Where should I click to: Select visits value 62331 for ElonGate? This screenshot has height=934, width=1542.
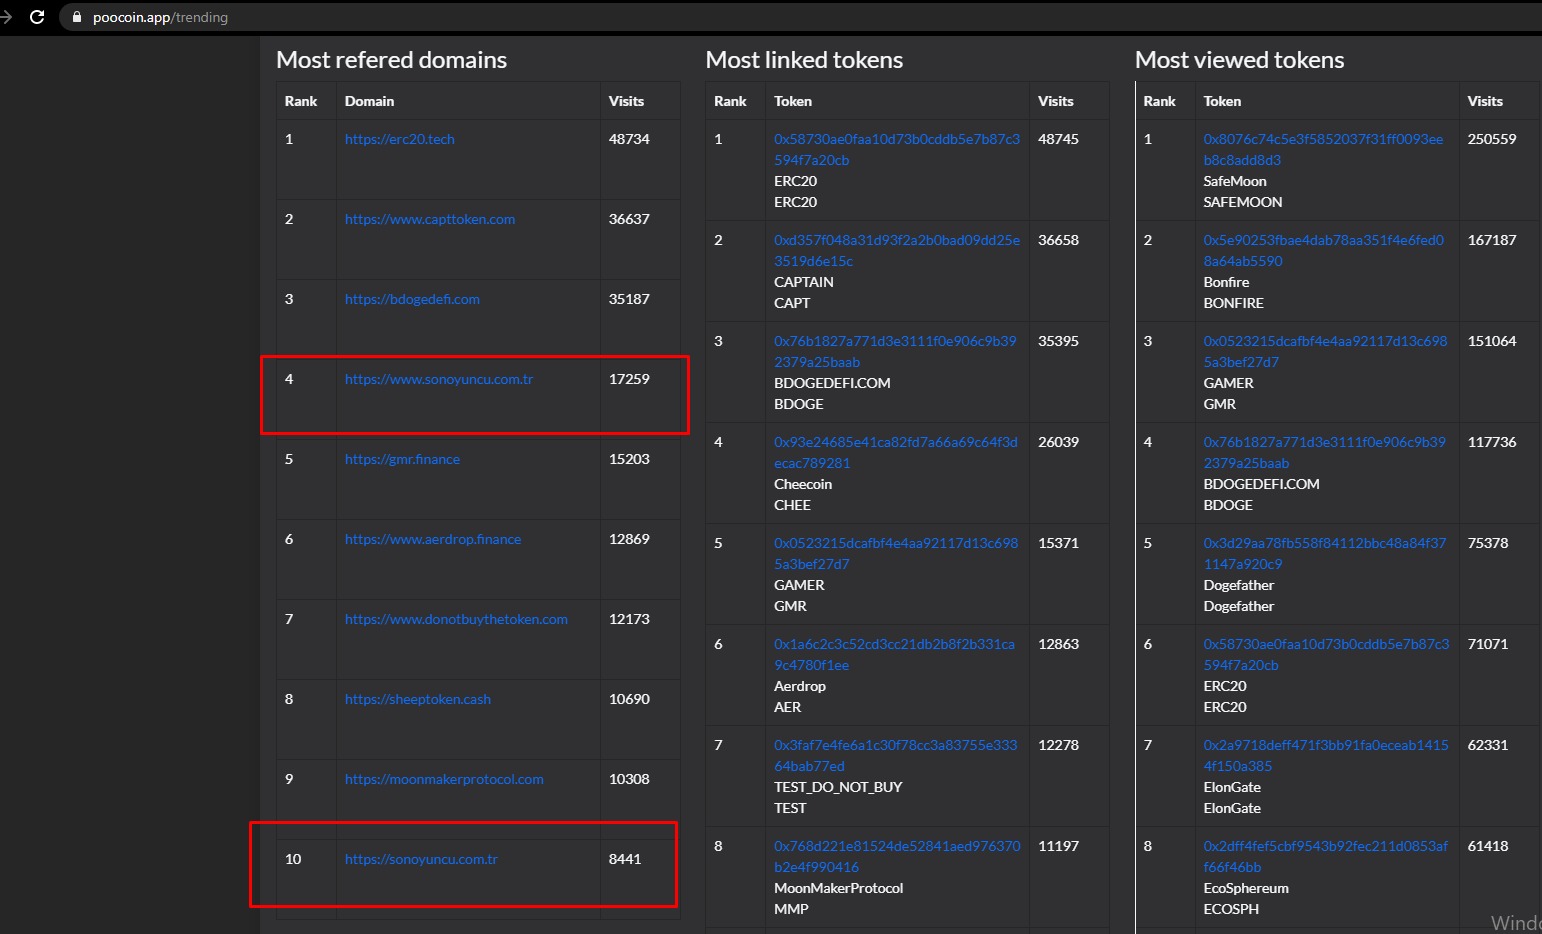pyautogui.click(x=1487, y=745)
